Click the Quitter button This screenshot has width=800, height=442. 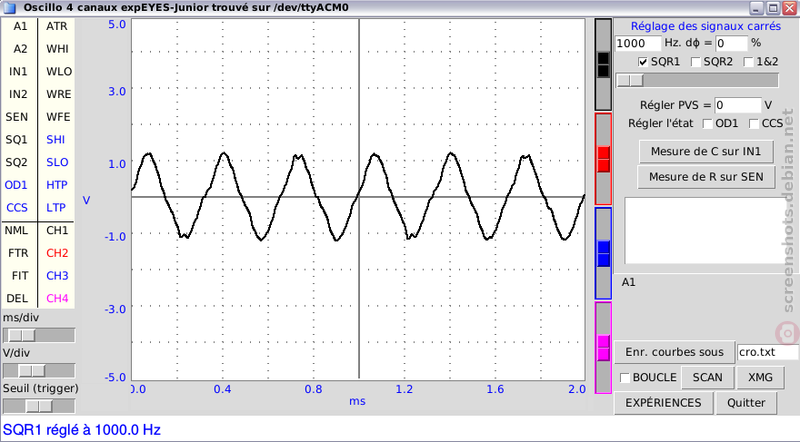click(x=746, y=403)
